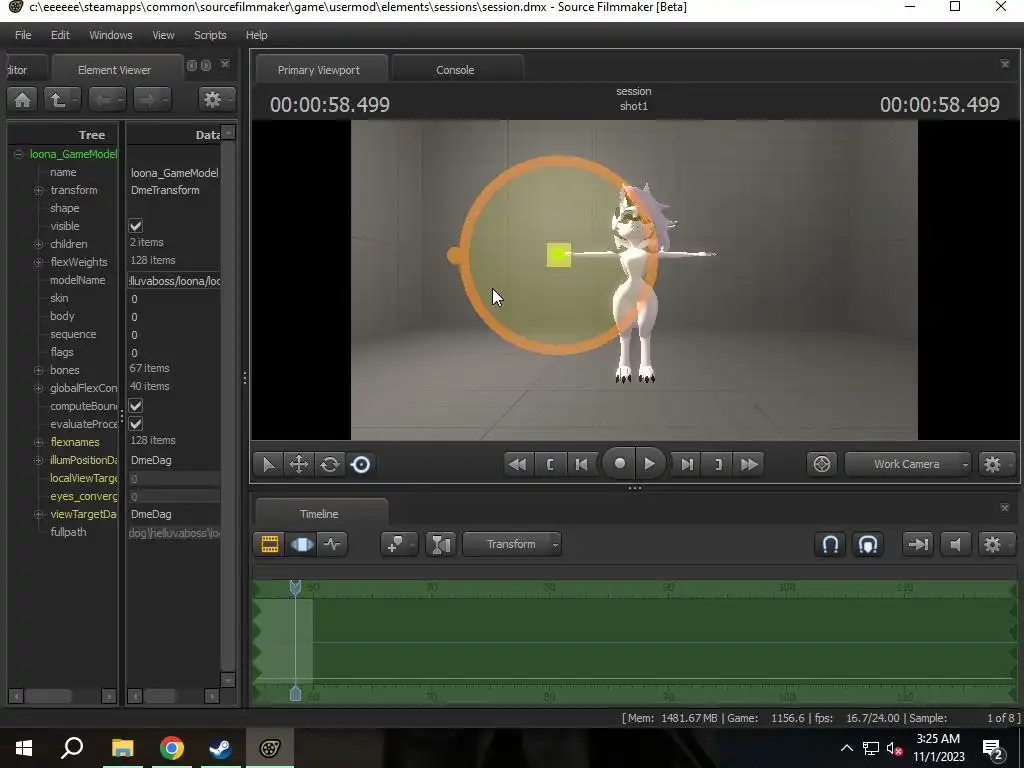
Task: Toggle the visible checkbox
Action: 136,226
